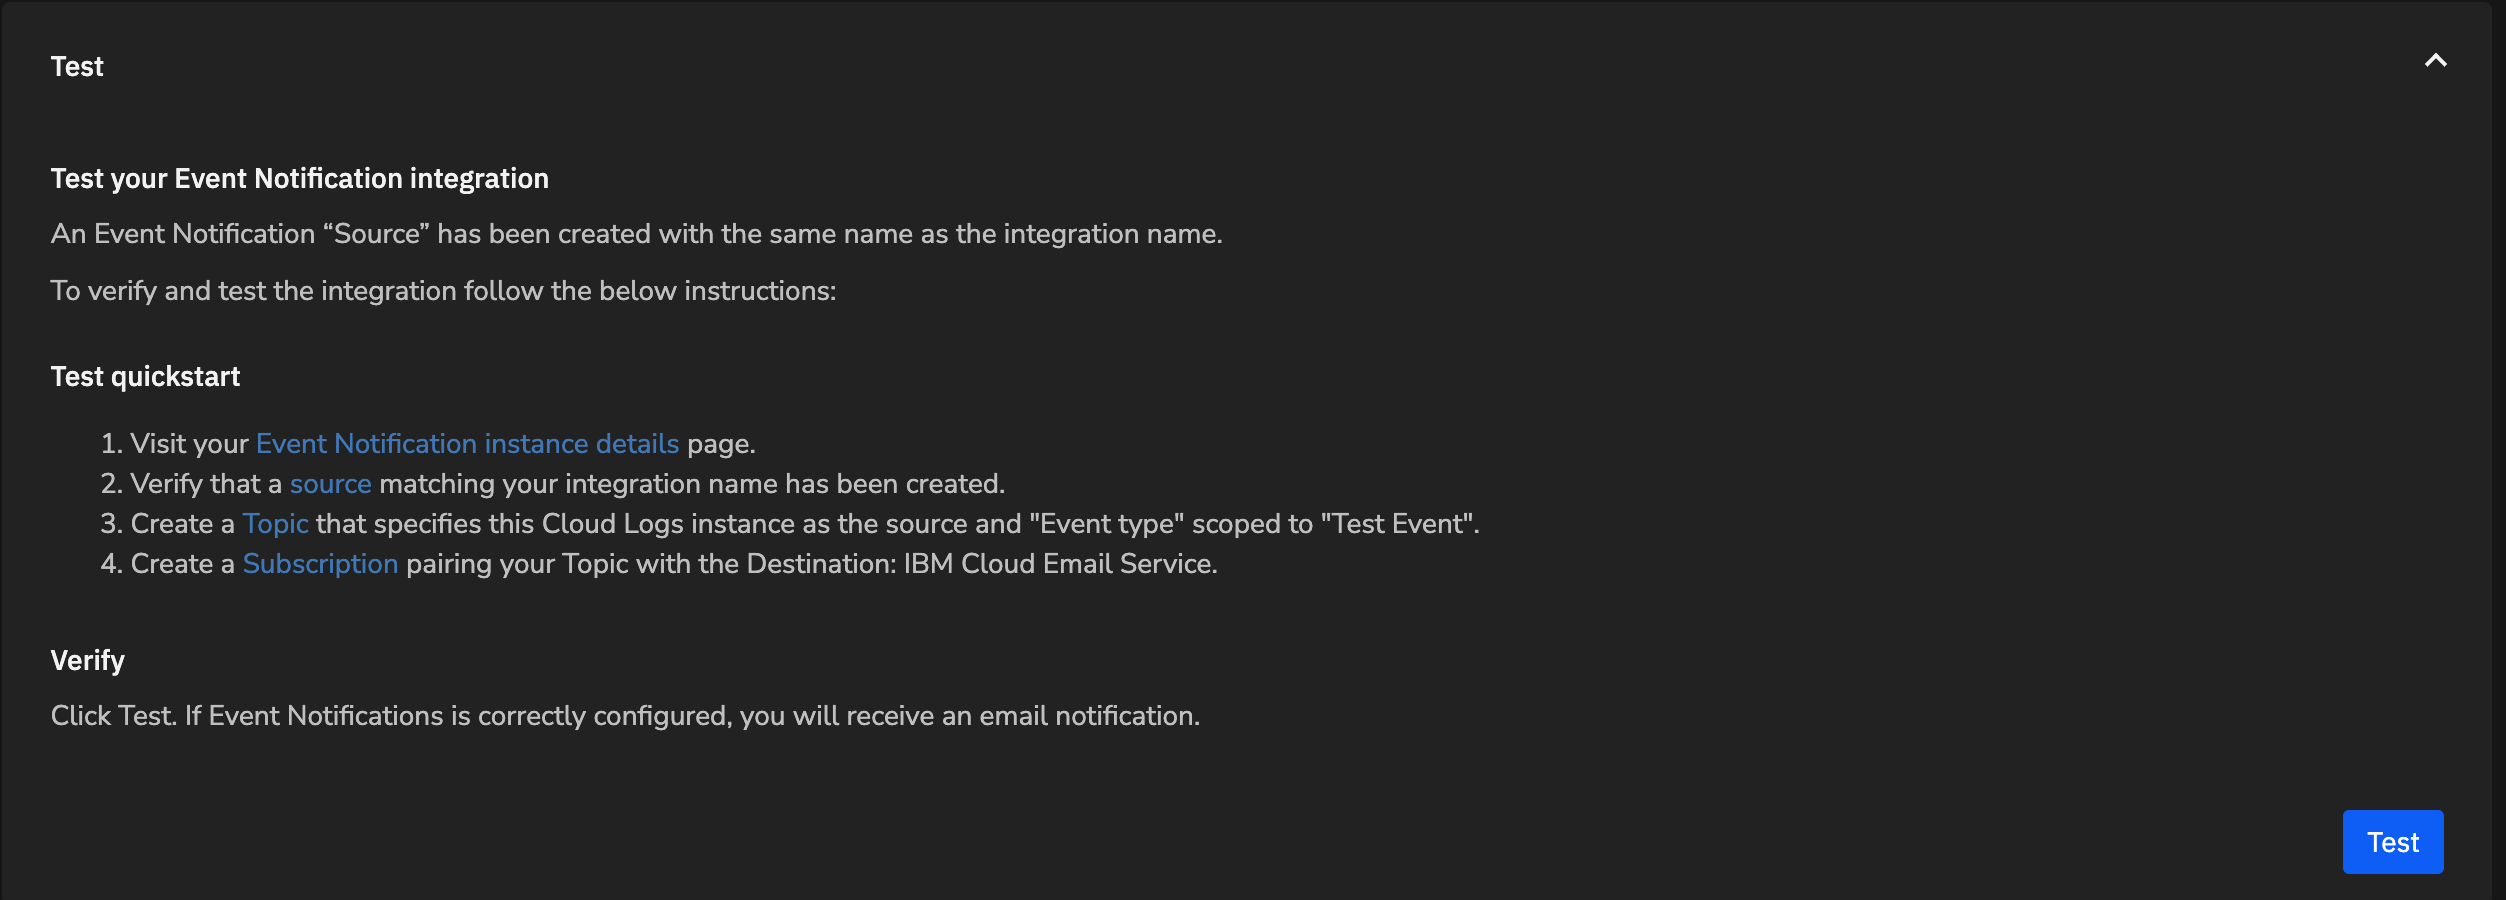Click the email notification verification sentence
Image resolution: width=2506 pixels, height=900 pixels.
coord(625,716)
